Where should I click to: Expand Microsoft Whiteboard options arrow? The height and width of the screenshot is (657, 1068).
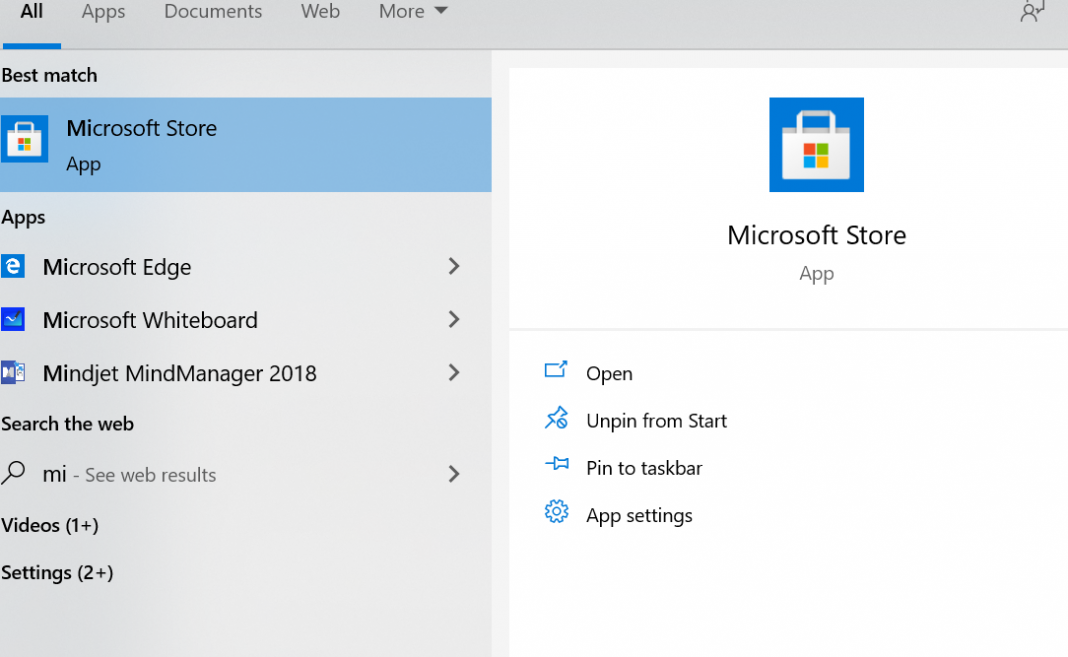click(x=454, y=320)
